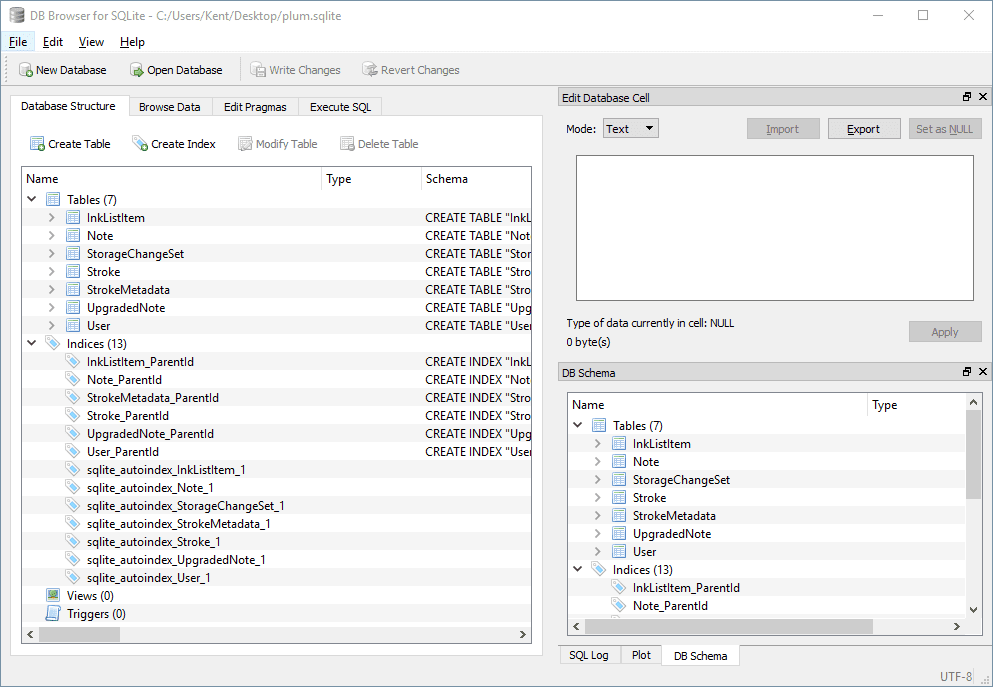Select StrokeMetadata_ParentId index row

click(276, 398)
